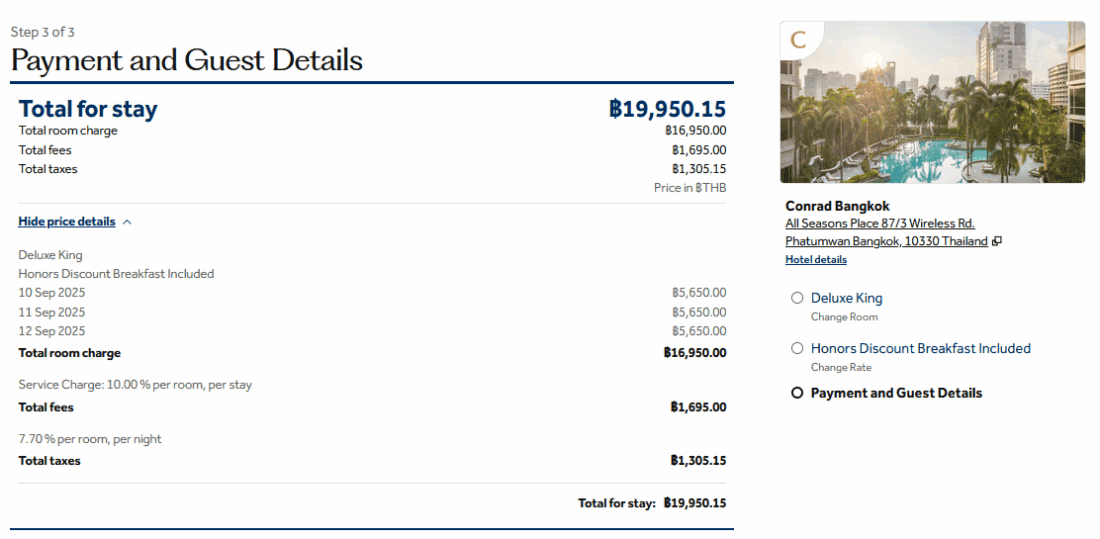Click Change Rate under the Honors rate
Viewport: 1100px width, 539px height.
click(x=841, y=367)
